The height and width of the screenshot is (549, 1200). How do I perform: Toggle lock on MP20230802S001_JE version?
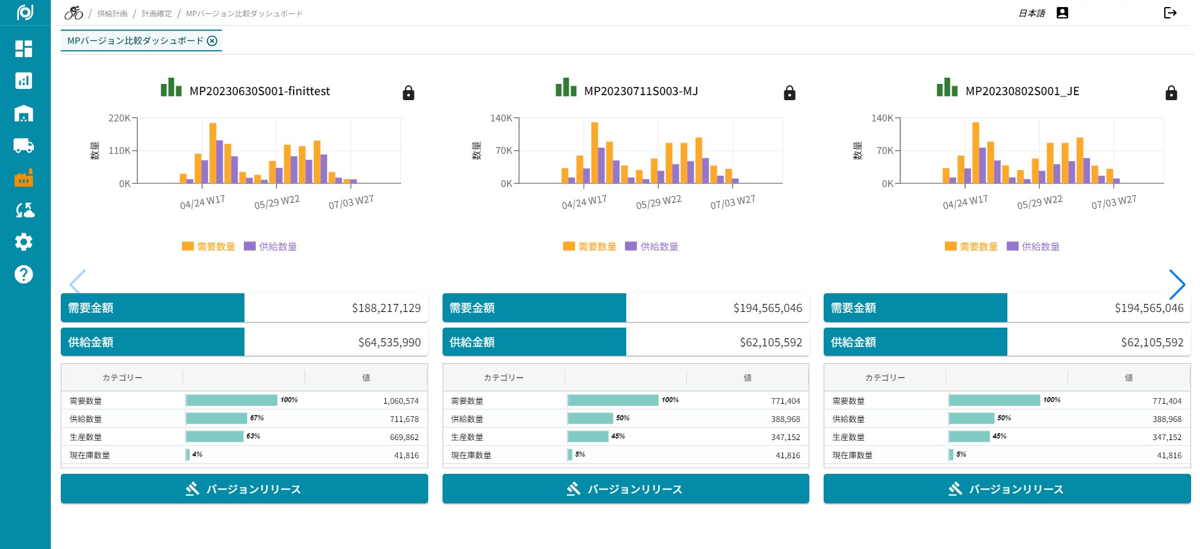coord(1171,93)
